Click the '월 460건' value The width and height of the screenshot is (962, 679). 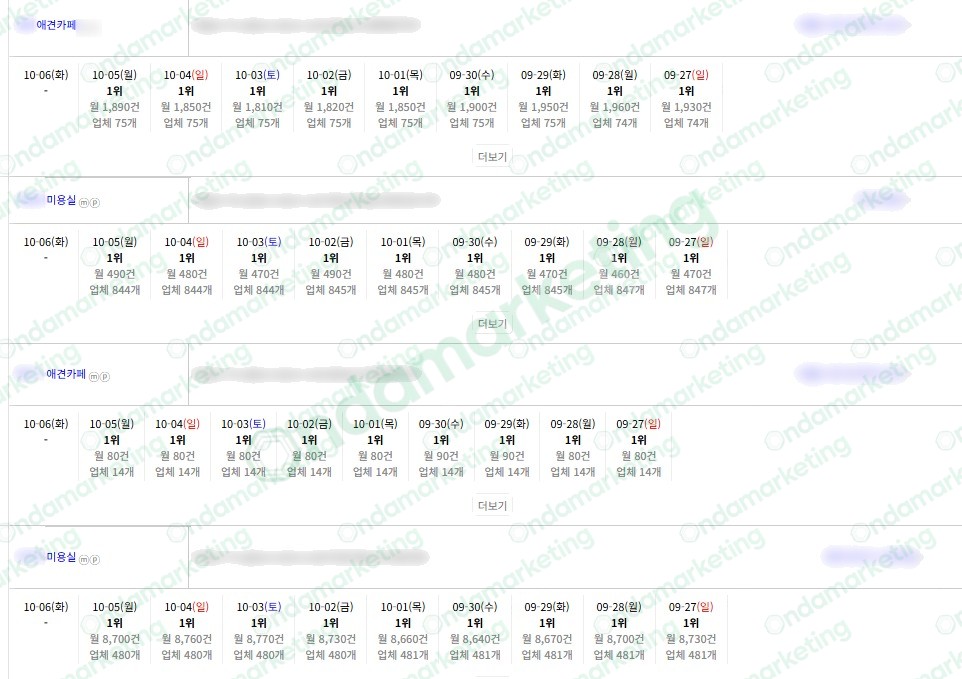pos(619,274)
